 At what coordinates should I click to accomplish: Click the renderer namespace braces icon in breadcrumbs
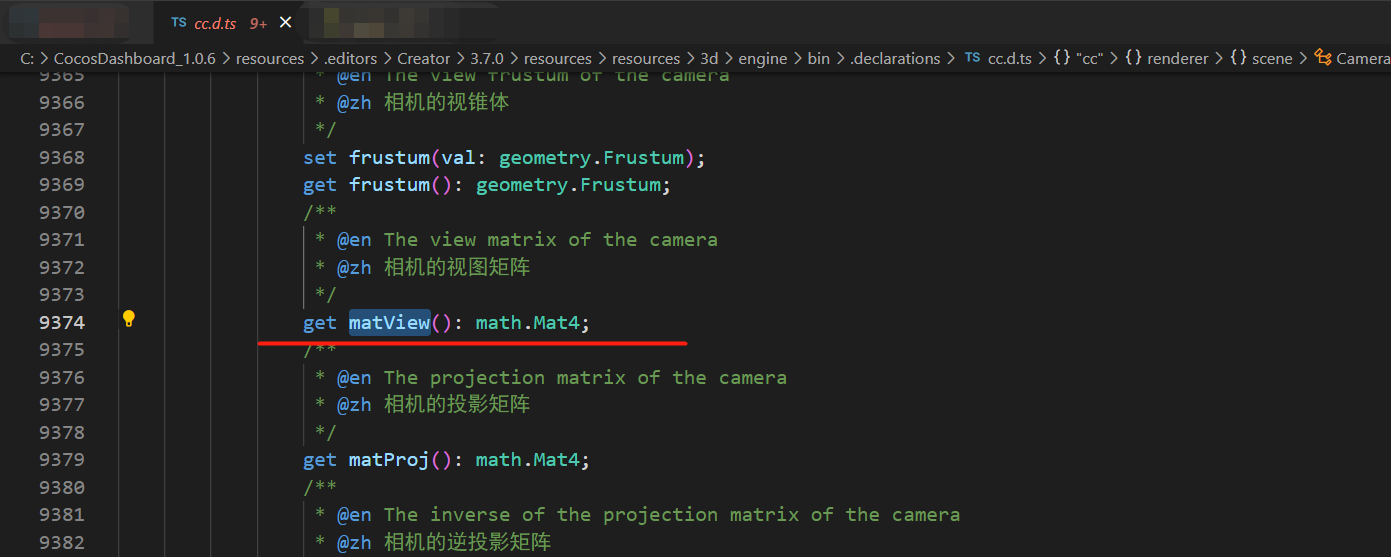coord(1133,58)
